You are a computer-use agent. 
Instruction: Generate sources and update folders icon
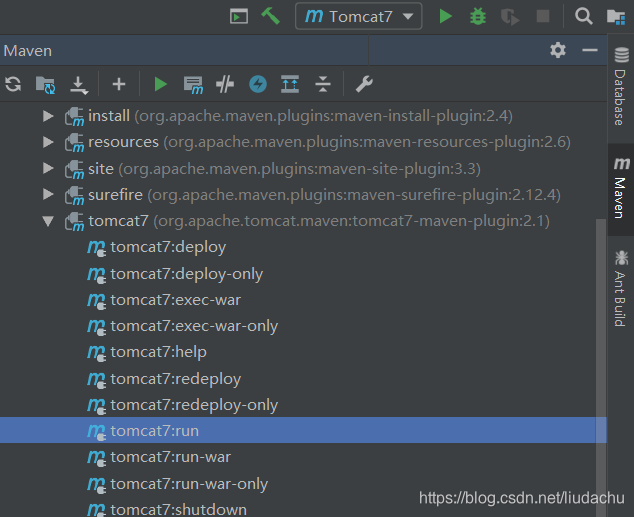pyautogui.click(x=45, y=85)
